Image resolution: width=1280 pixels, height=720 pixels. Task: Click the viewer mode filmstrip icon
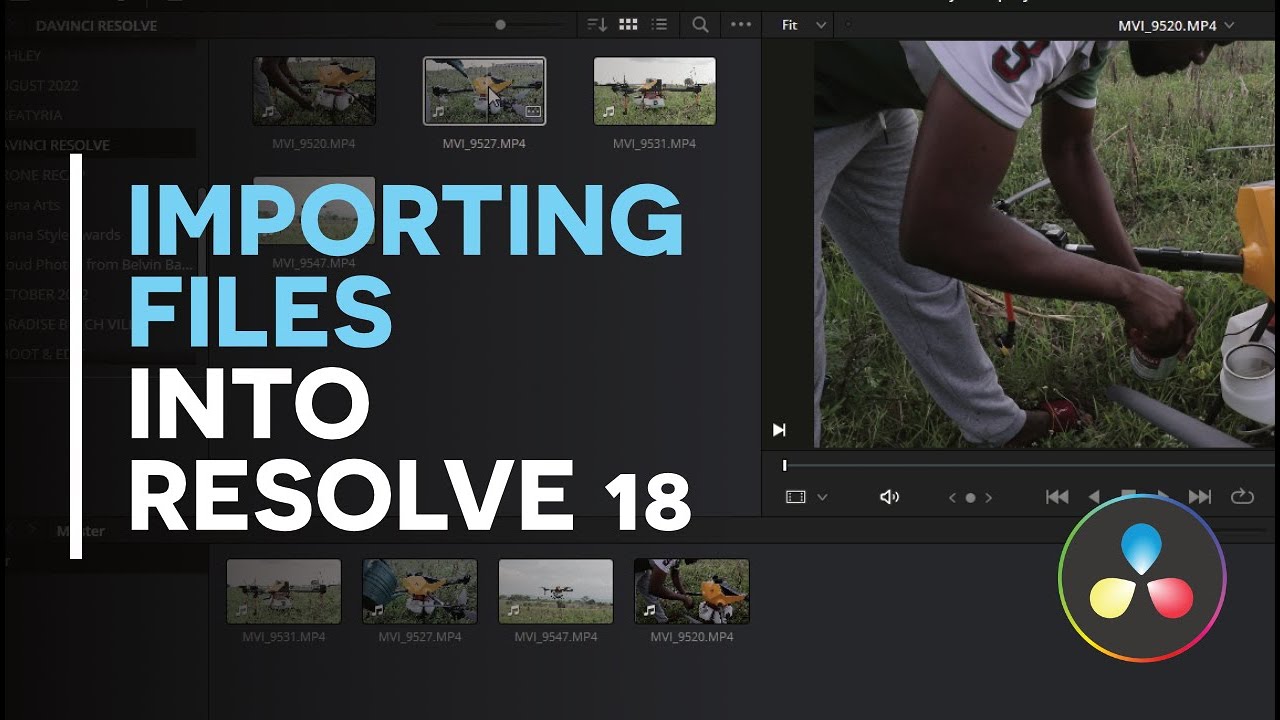pyautogui.click(x=796, y=497)
